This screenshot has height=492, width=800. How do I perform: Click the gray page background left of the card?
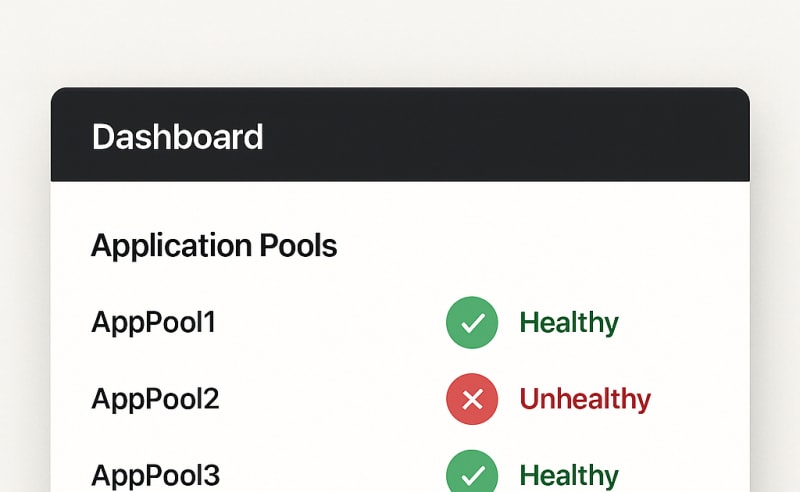[x=24, y=300]
